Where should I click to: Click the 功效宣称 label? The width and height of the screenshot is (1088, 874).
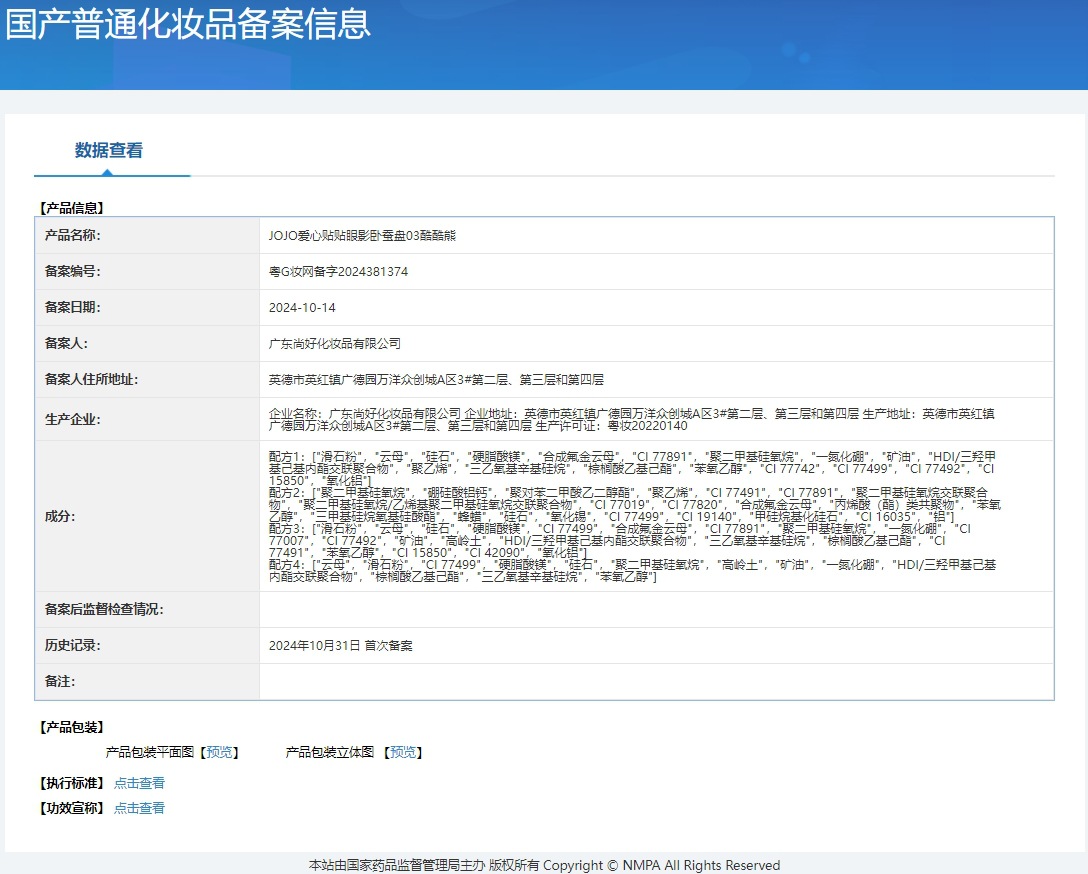pyautogui.click(x=71, y=808)
